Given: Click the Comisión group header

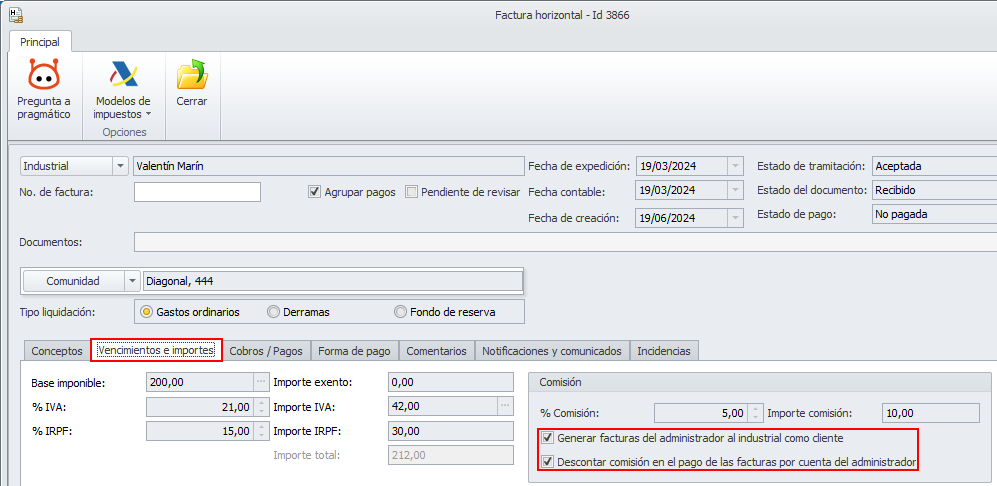Looking at the screenshot, I should click(x=760, y=382).
